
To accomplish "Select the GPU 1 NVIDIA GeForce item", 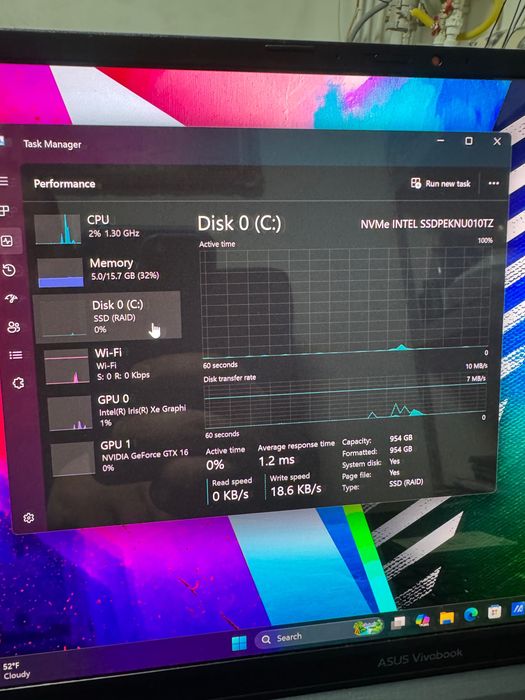I will click(120, 457).
